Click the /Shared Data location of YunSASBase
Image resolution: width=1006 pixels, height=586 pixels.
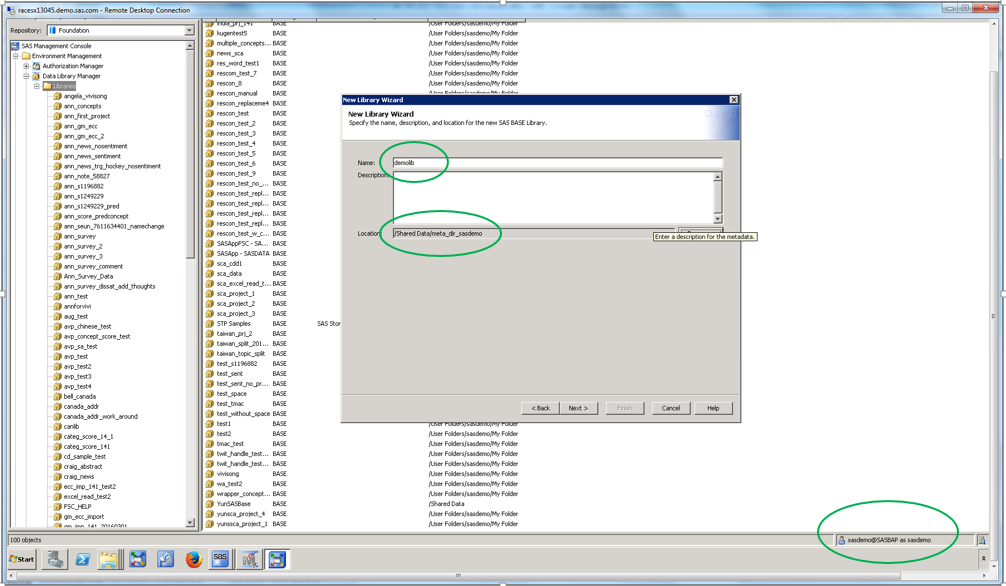[x=447, y=504]
